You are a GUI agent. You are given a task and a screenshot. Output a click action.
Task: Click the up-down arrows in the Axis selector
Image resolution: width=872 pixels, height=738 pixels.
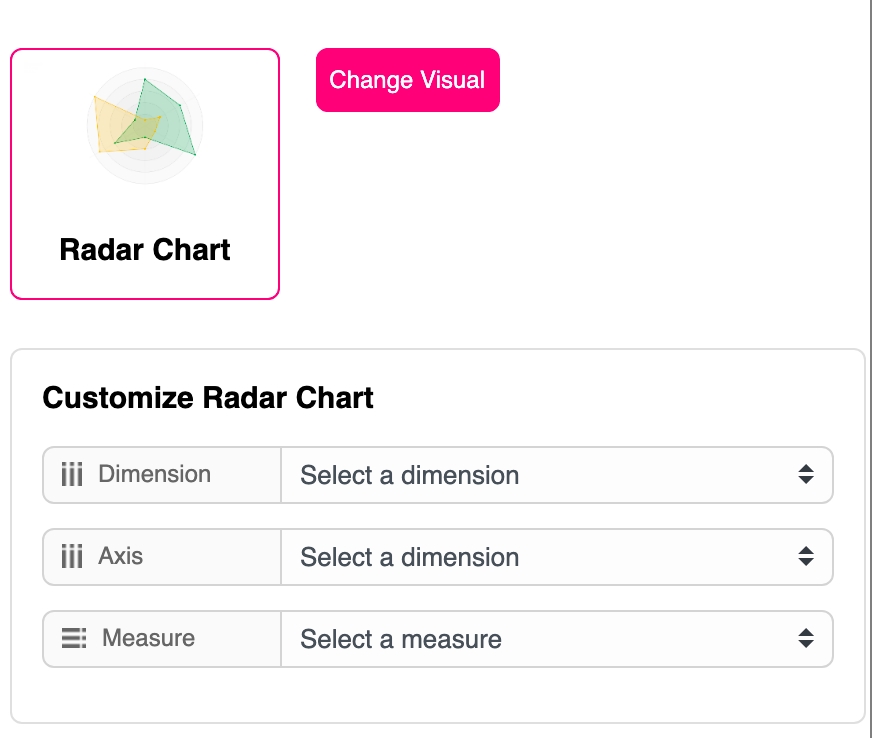(x=806, y=557)
